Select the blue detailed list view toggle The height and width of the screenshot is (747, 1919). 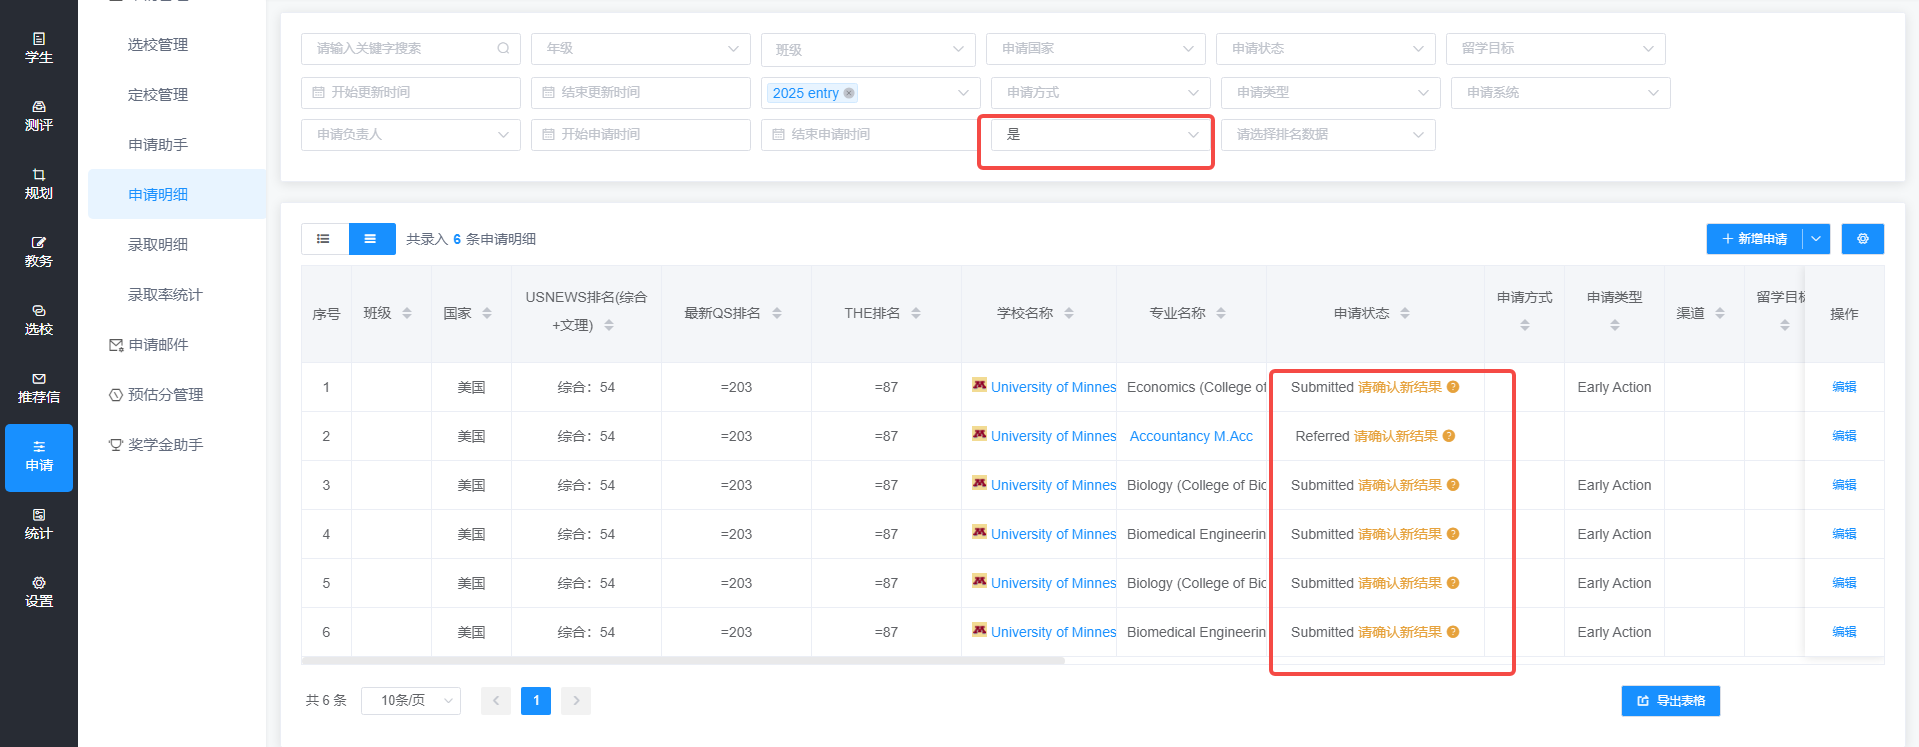(371, 239)
